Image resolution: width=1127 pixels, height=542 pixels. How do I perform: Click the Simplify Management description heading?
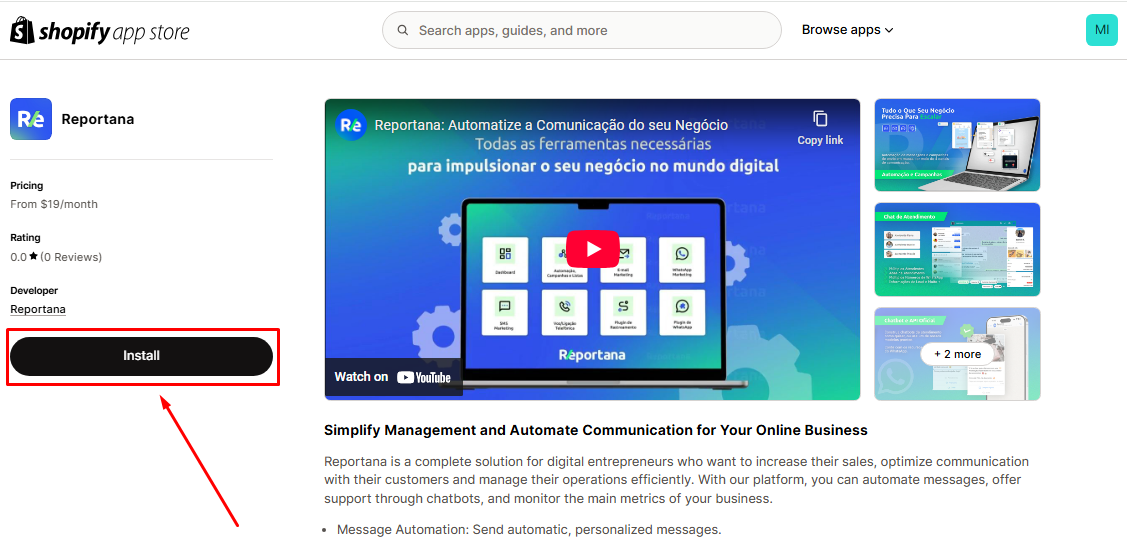(595, 430)
